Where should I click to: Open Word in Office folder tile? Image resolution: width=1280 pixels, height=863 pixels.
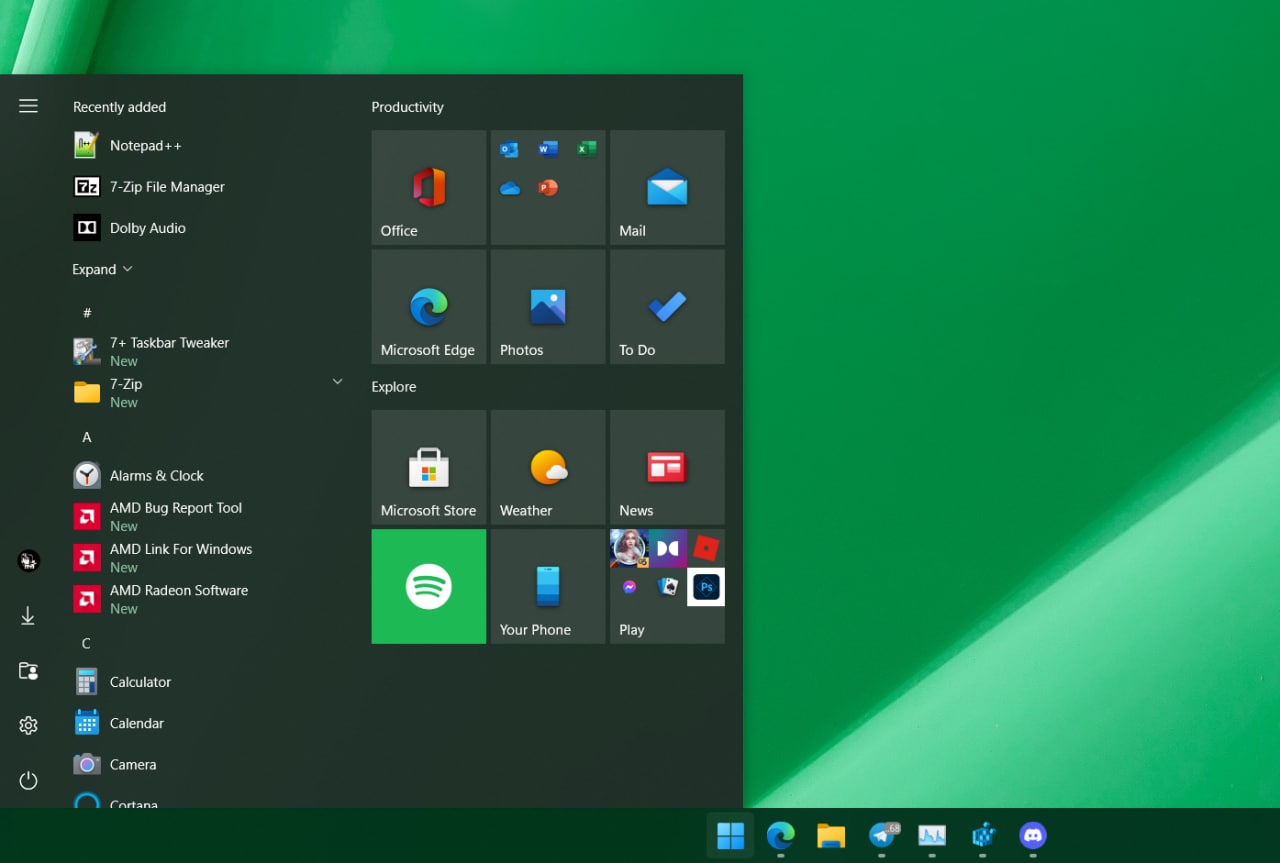point(548,150)
